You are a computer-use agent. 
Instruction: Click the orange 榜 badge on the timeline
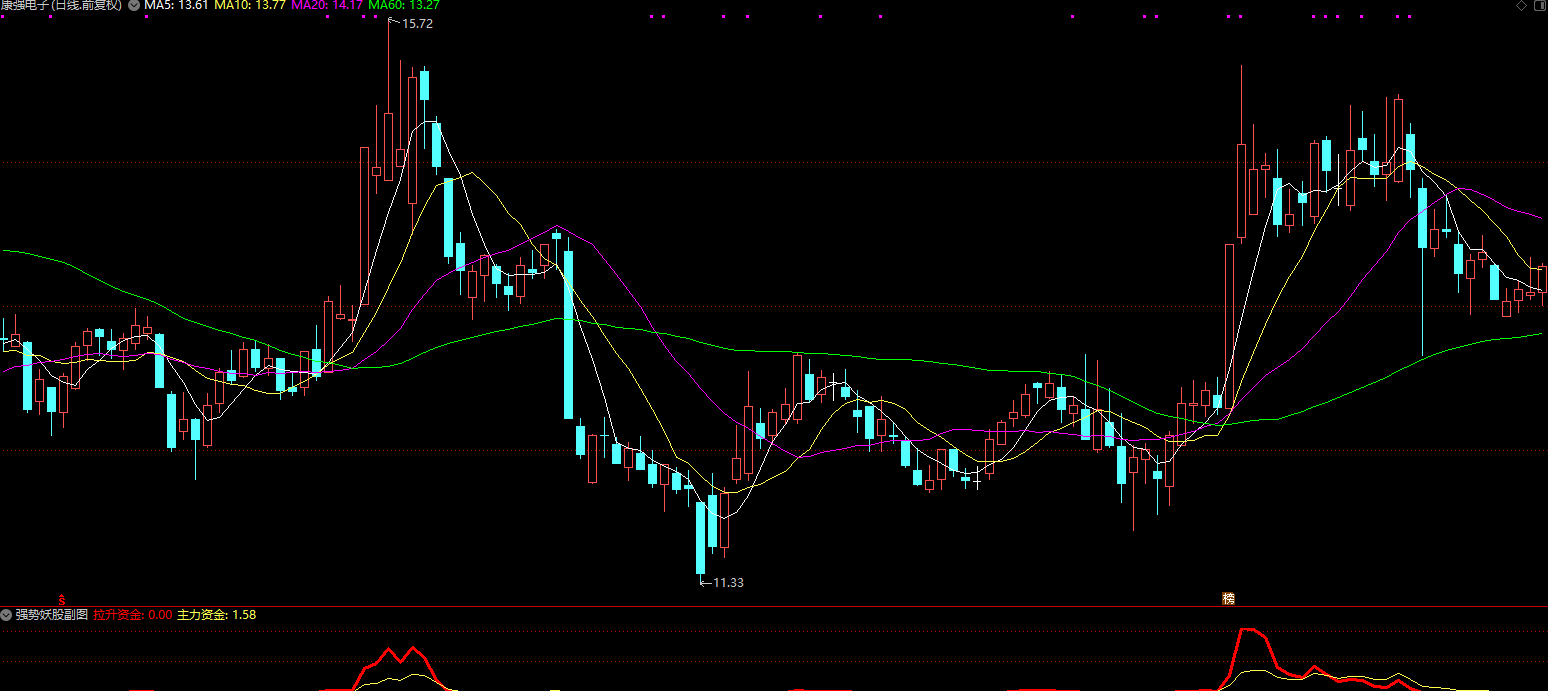click(x=1228, y=598)
